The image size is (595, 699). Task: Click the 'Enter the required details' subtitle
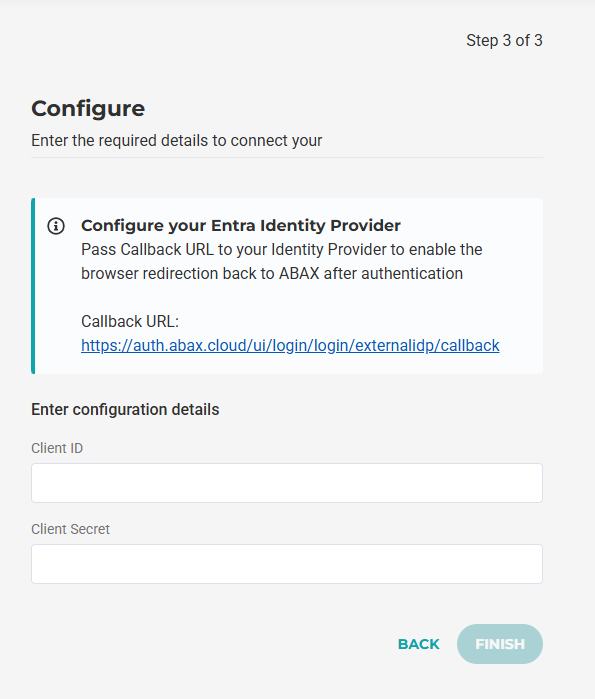pos(176,140)
